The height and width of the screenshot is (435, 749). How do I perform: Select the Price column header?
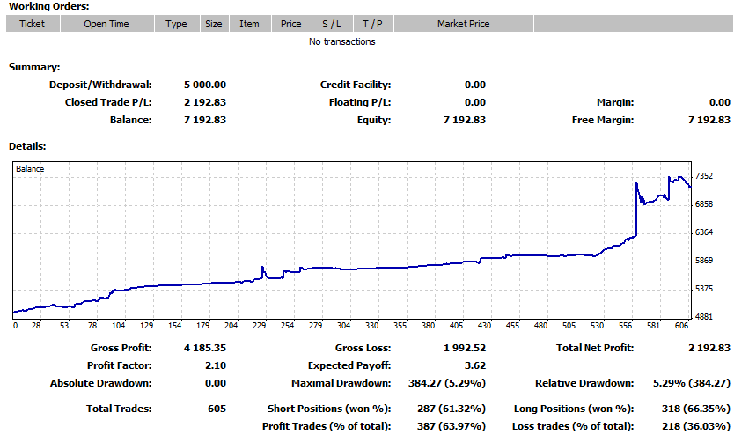coord(291,24)
